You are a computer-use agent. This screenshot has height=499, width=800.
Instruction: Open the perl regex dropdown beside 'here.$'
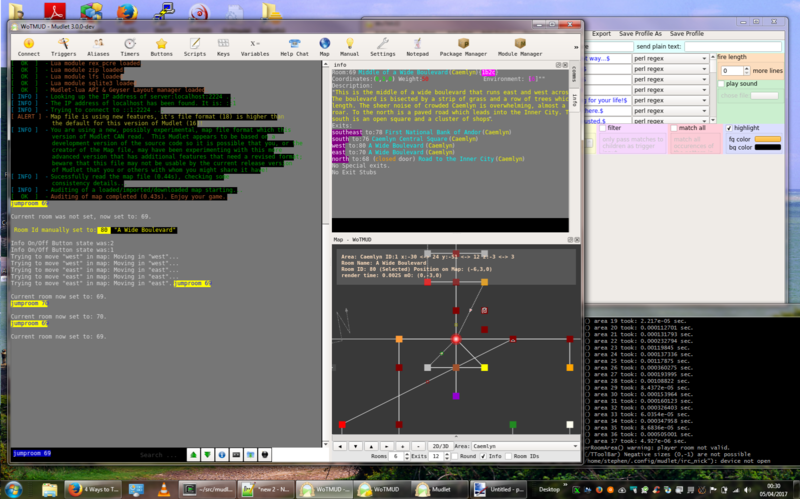670,111
